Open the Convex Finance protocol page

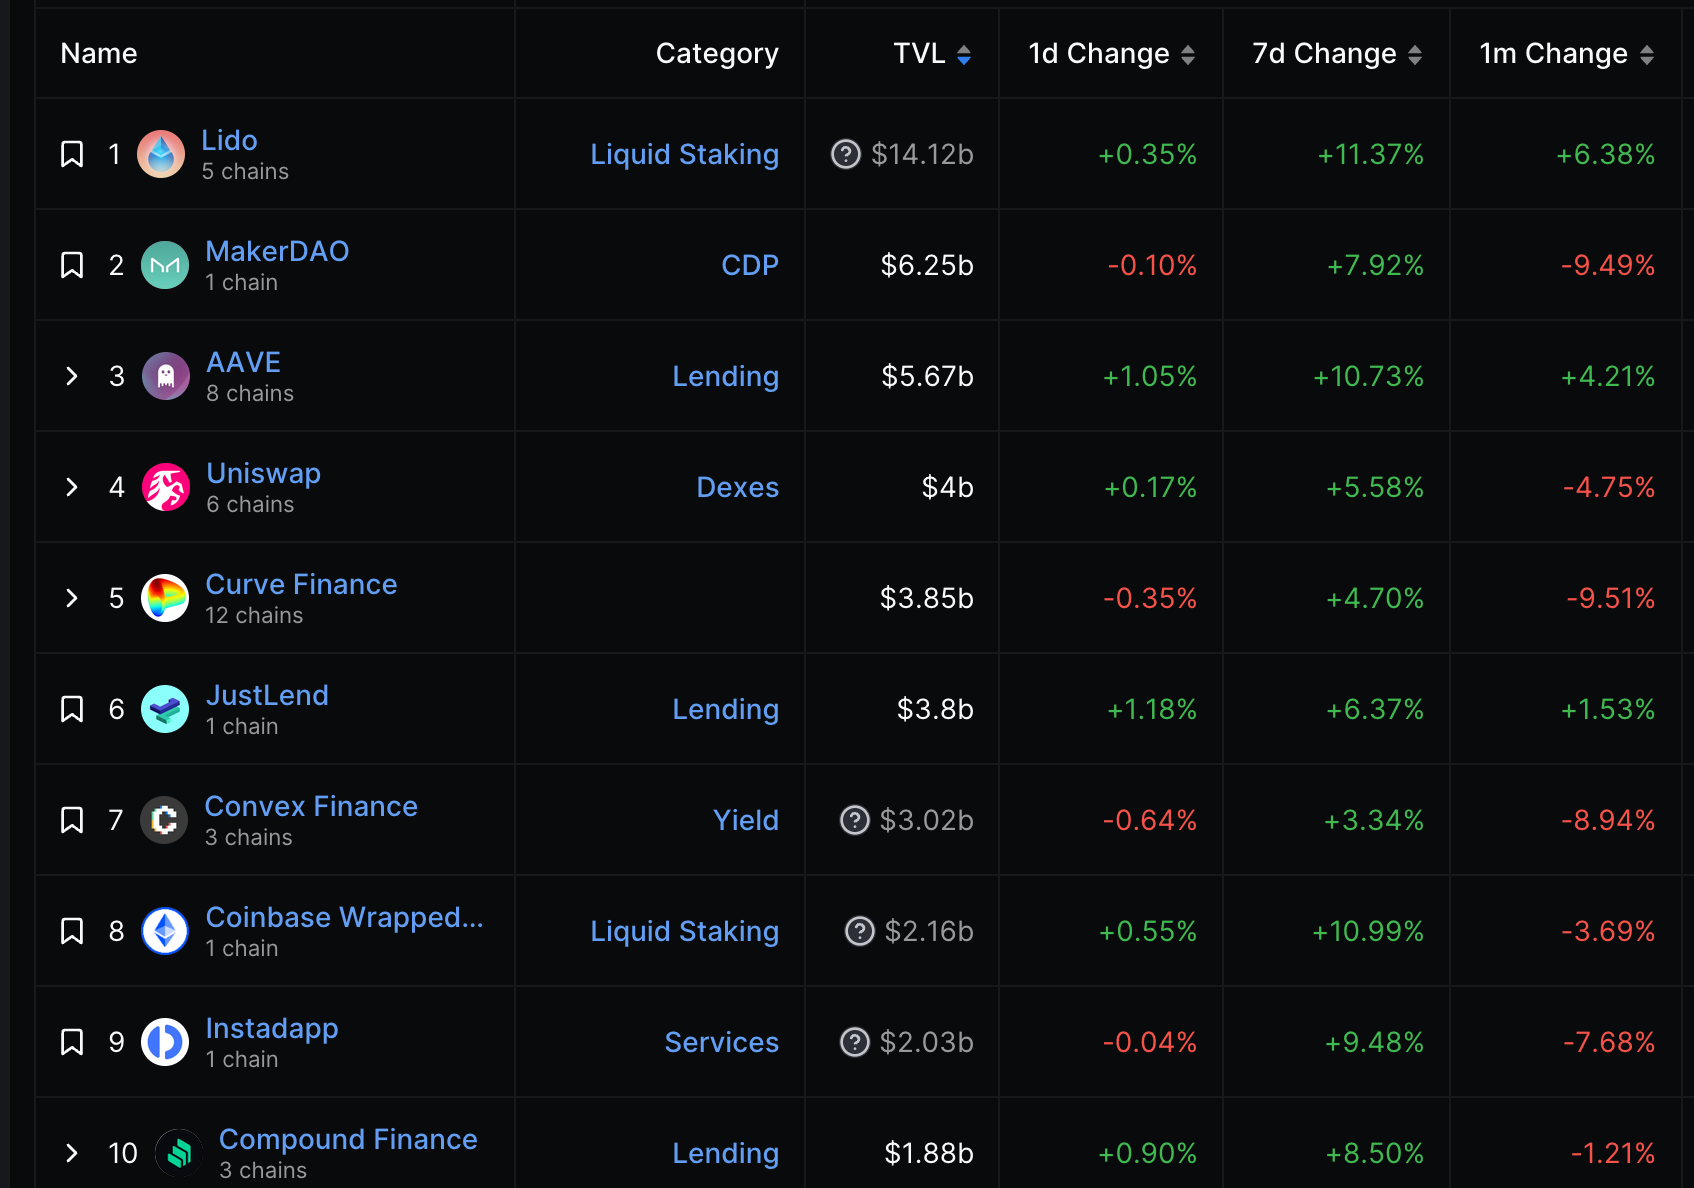pyautogui.click(x=311, y=806)
